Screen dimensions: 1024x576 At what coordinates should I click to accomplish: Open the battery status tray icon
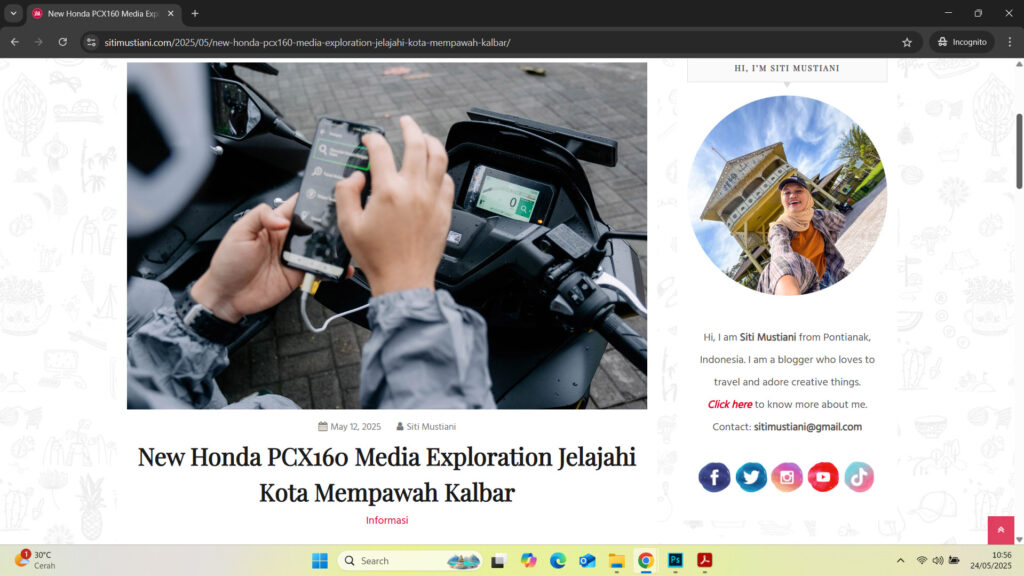point(954,560)
